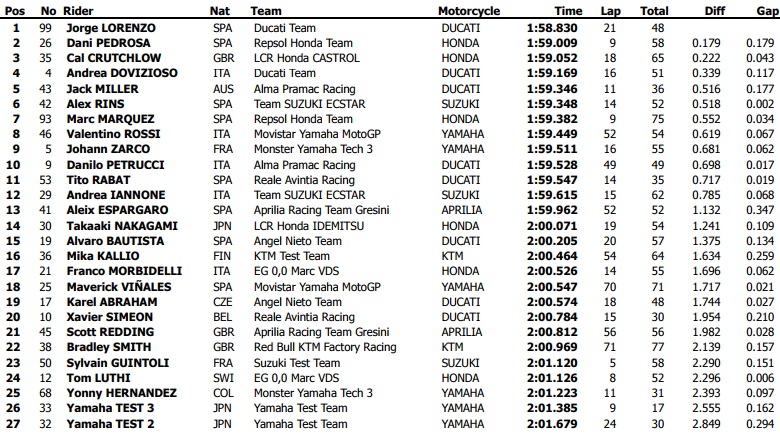Screen dimensions: 780x434
Task: Select LCR Honda IDEMITSU team name
Action: click(303, 226)
